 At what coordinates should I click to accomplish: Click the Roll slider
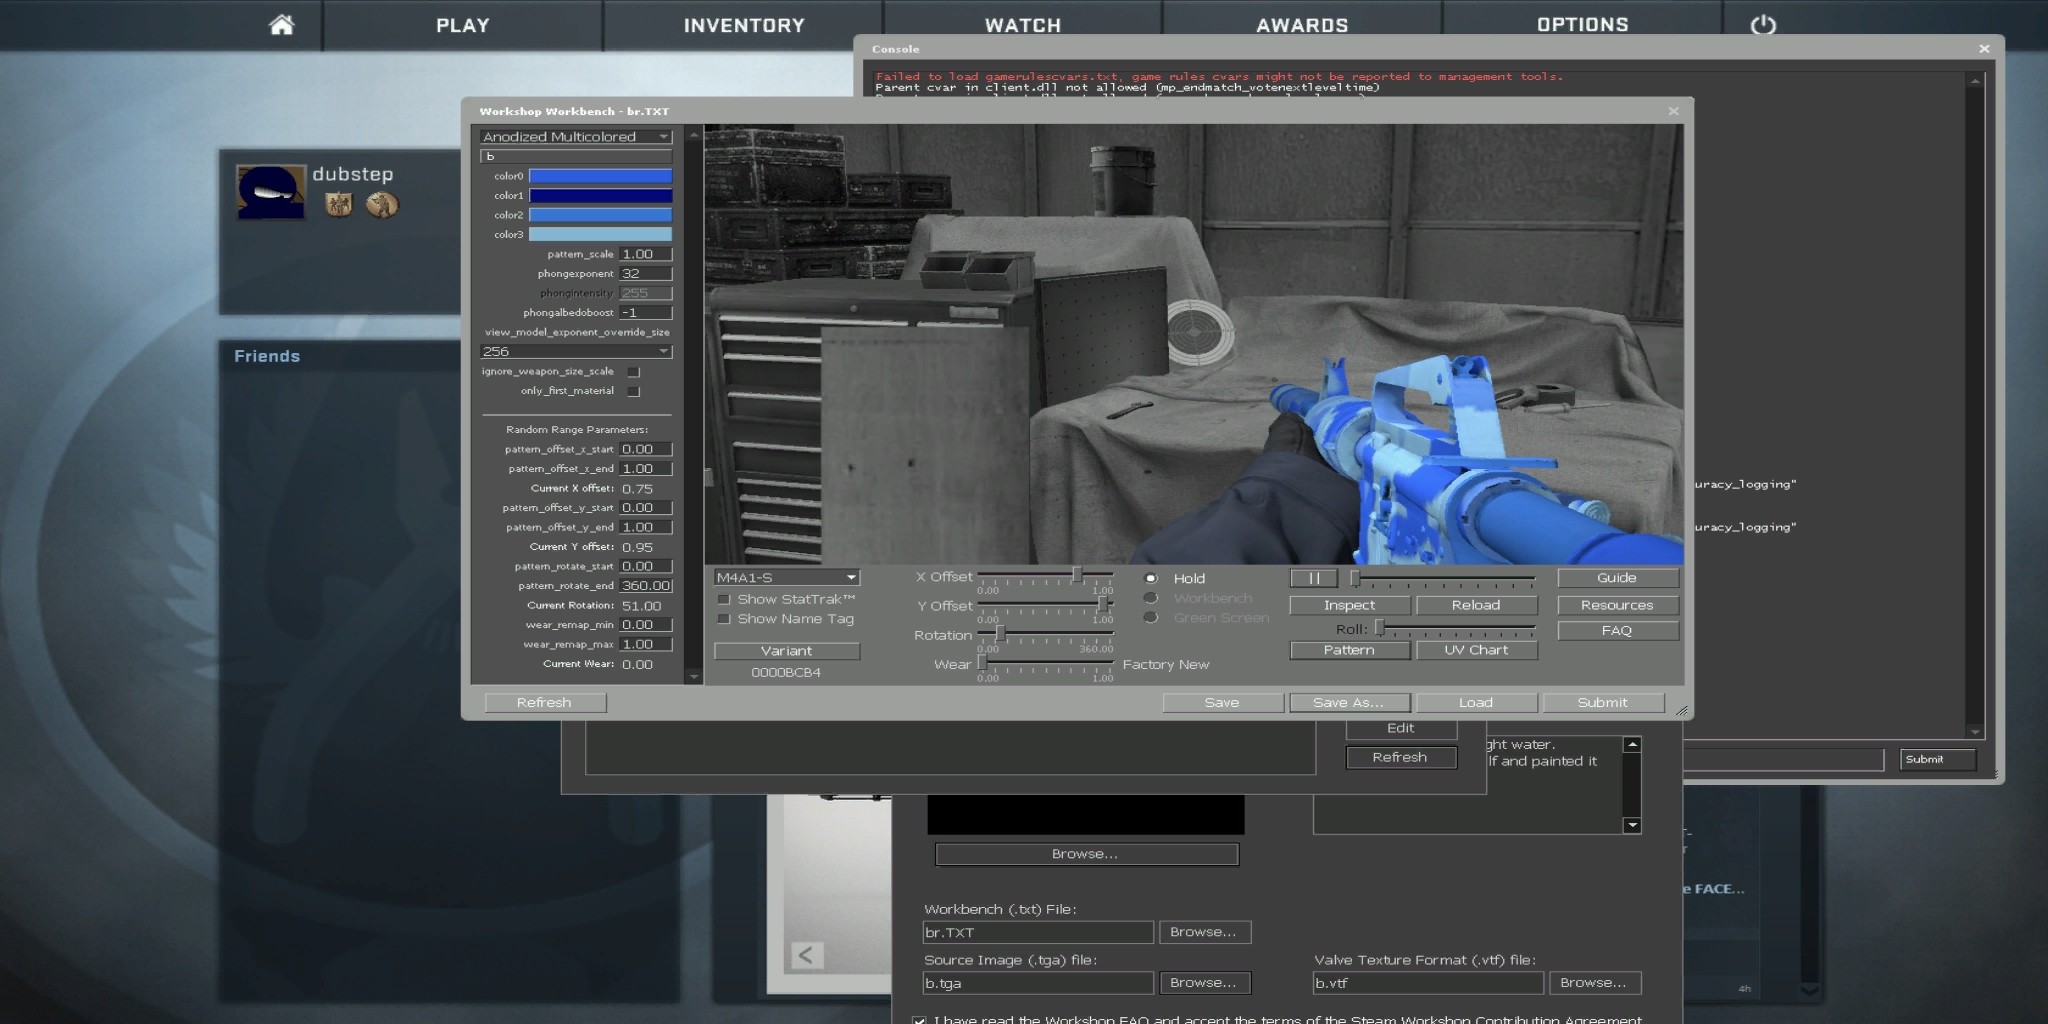pyautogui.click(x=1455, y=628)
